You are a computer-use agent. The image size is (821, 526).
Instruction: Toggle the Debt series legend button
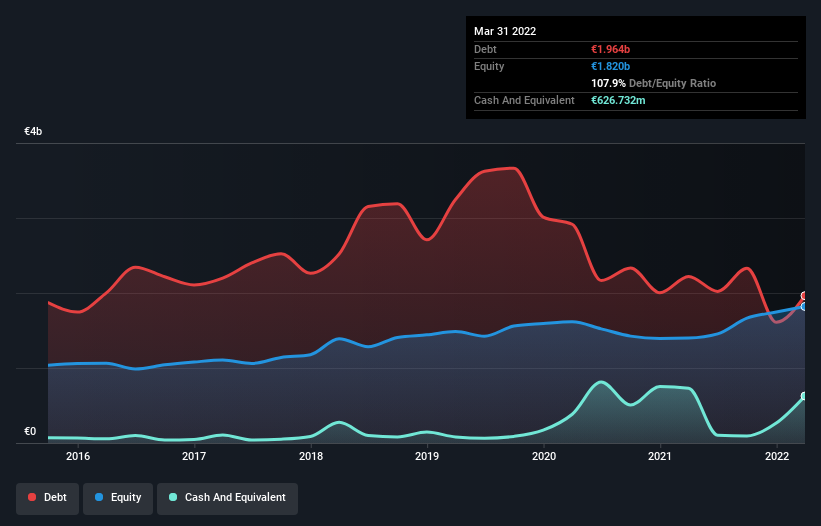click(48, 498)
